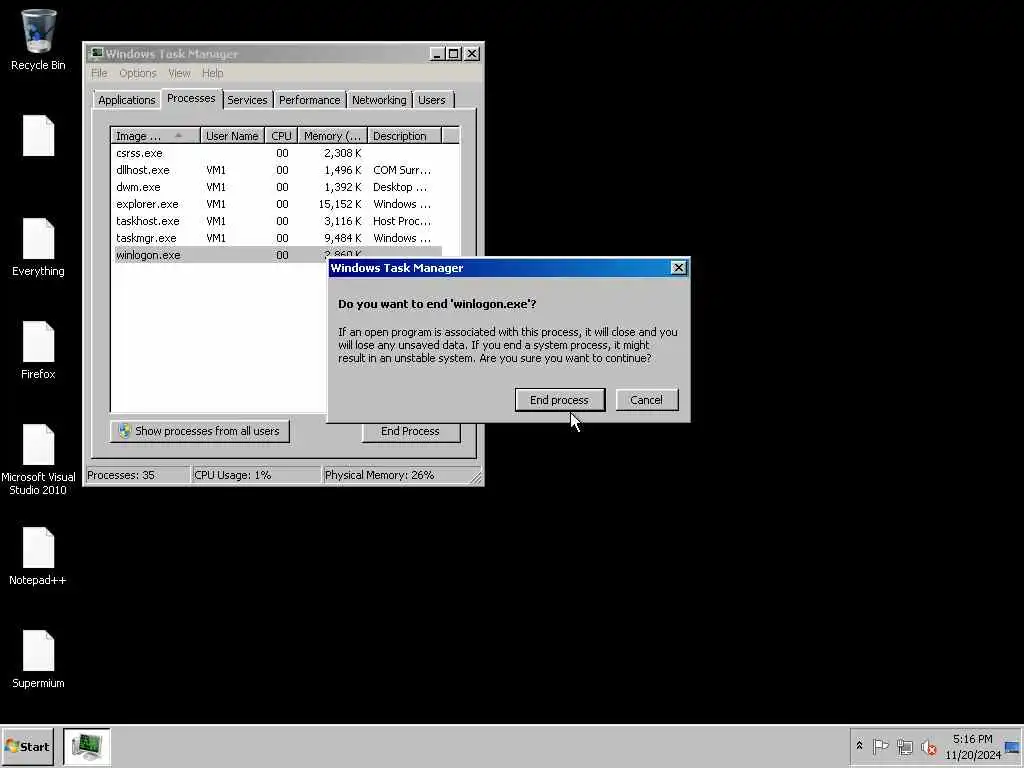Select the Notepad++ desktop icon
1024x768 pixels.
[38, 556]
